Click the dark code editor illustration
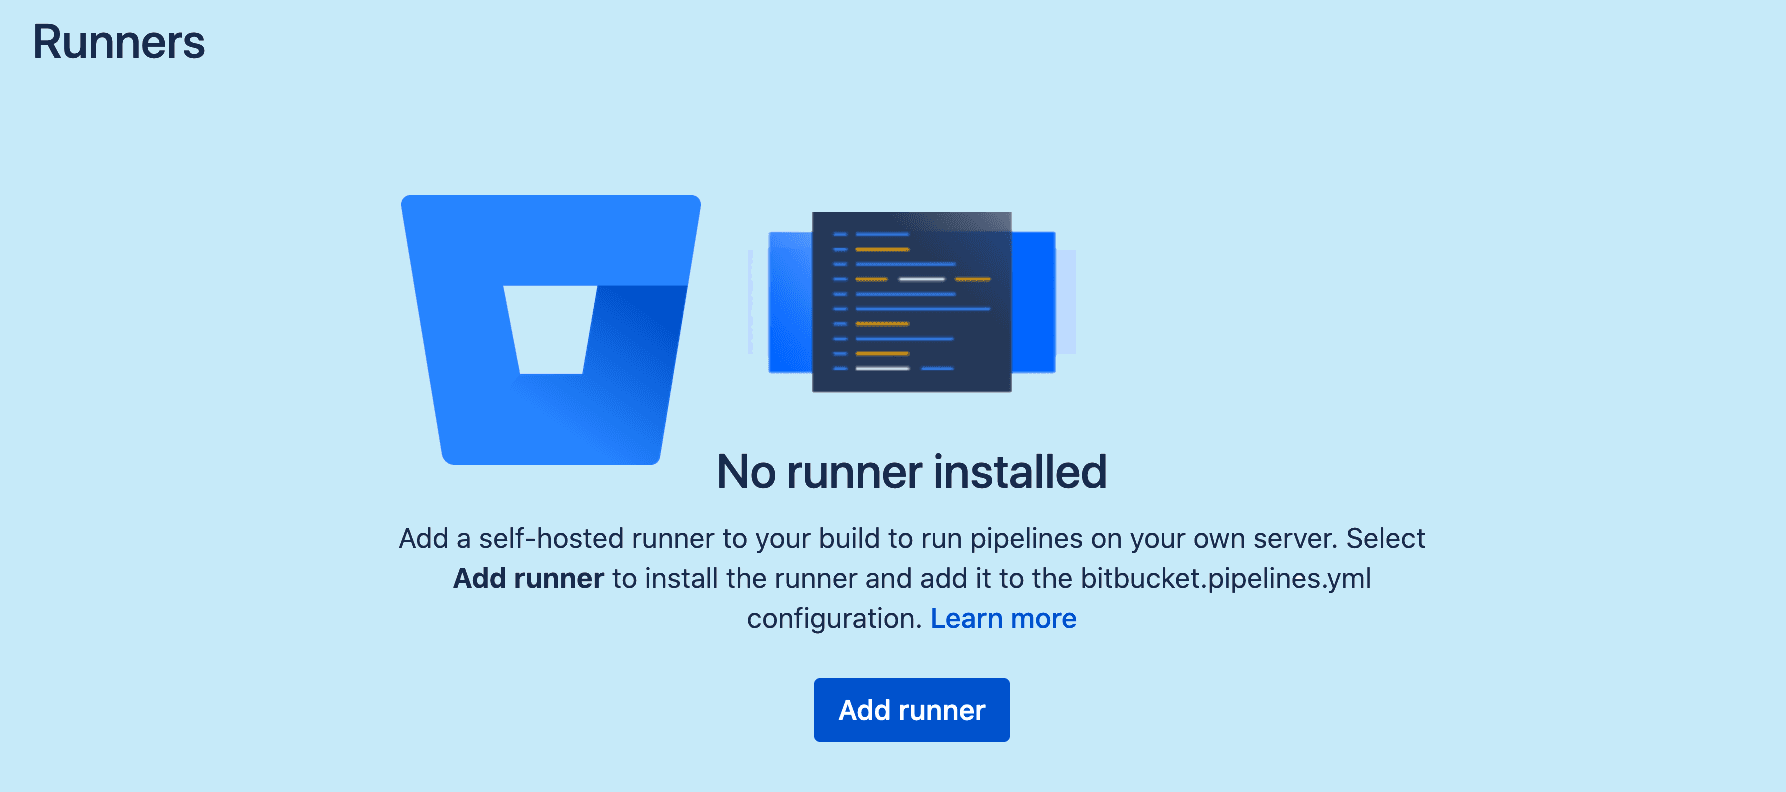 pos(911,301)
